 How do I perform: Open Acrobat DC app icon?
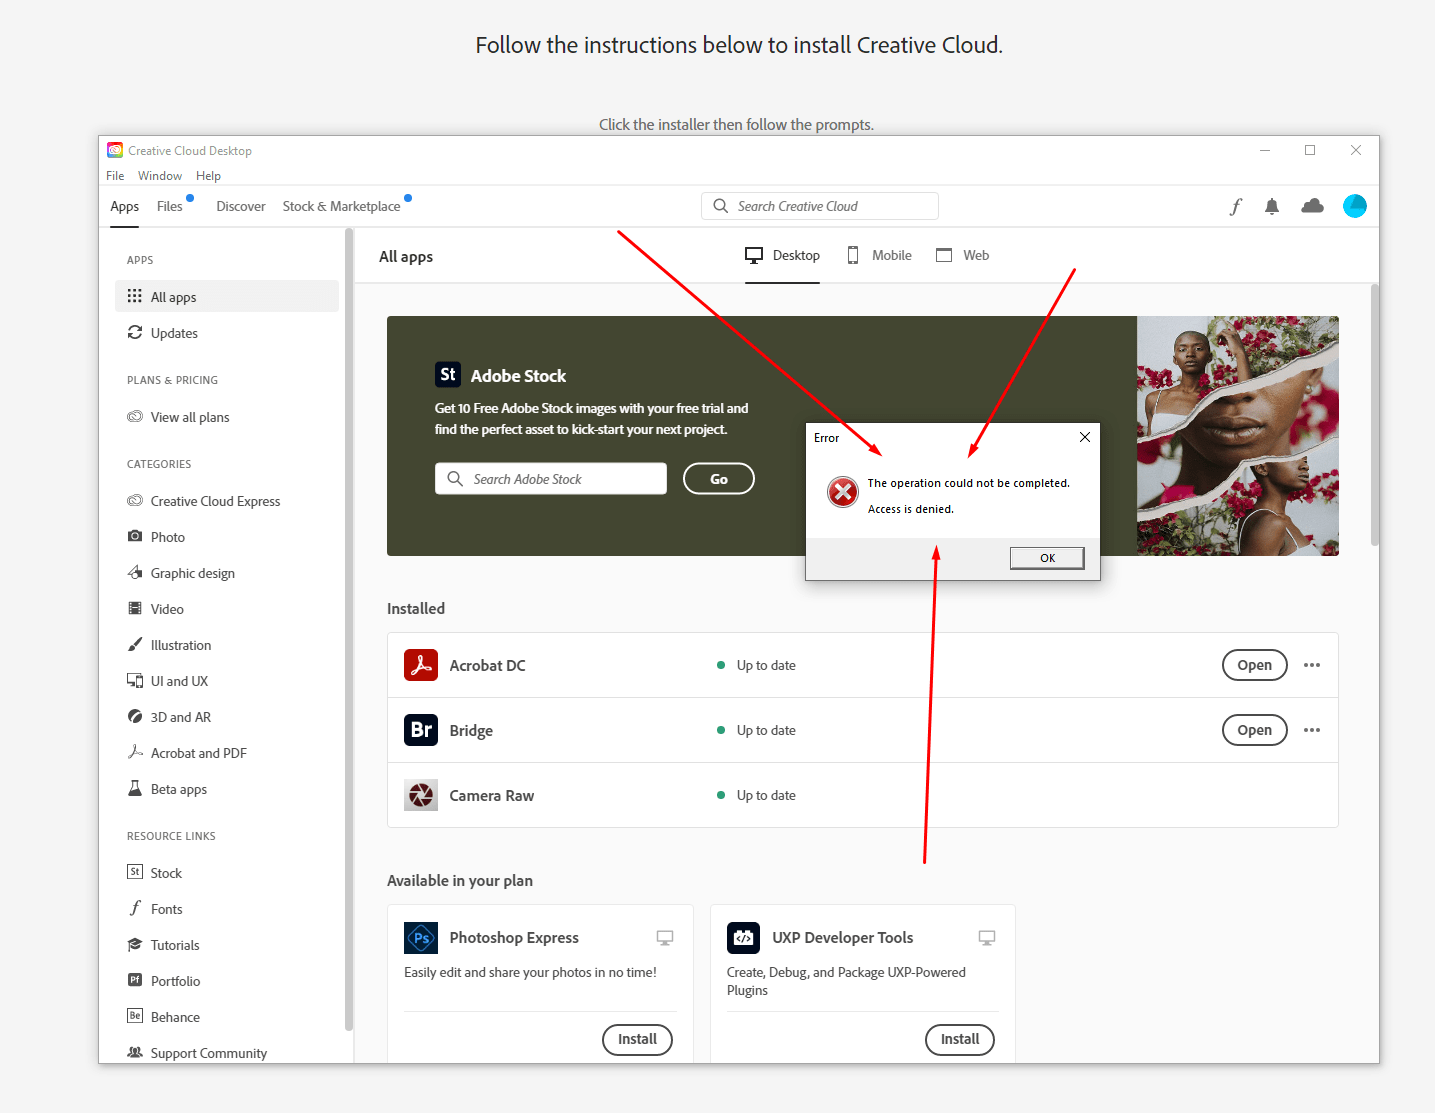tap(421, 665)
